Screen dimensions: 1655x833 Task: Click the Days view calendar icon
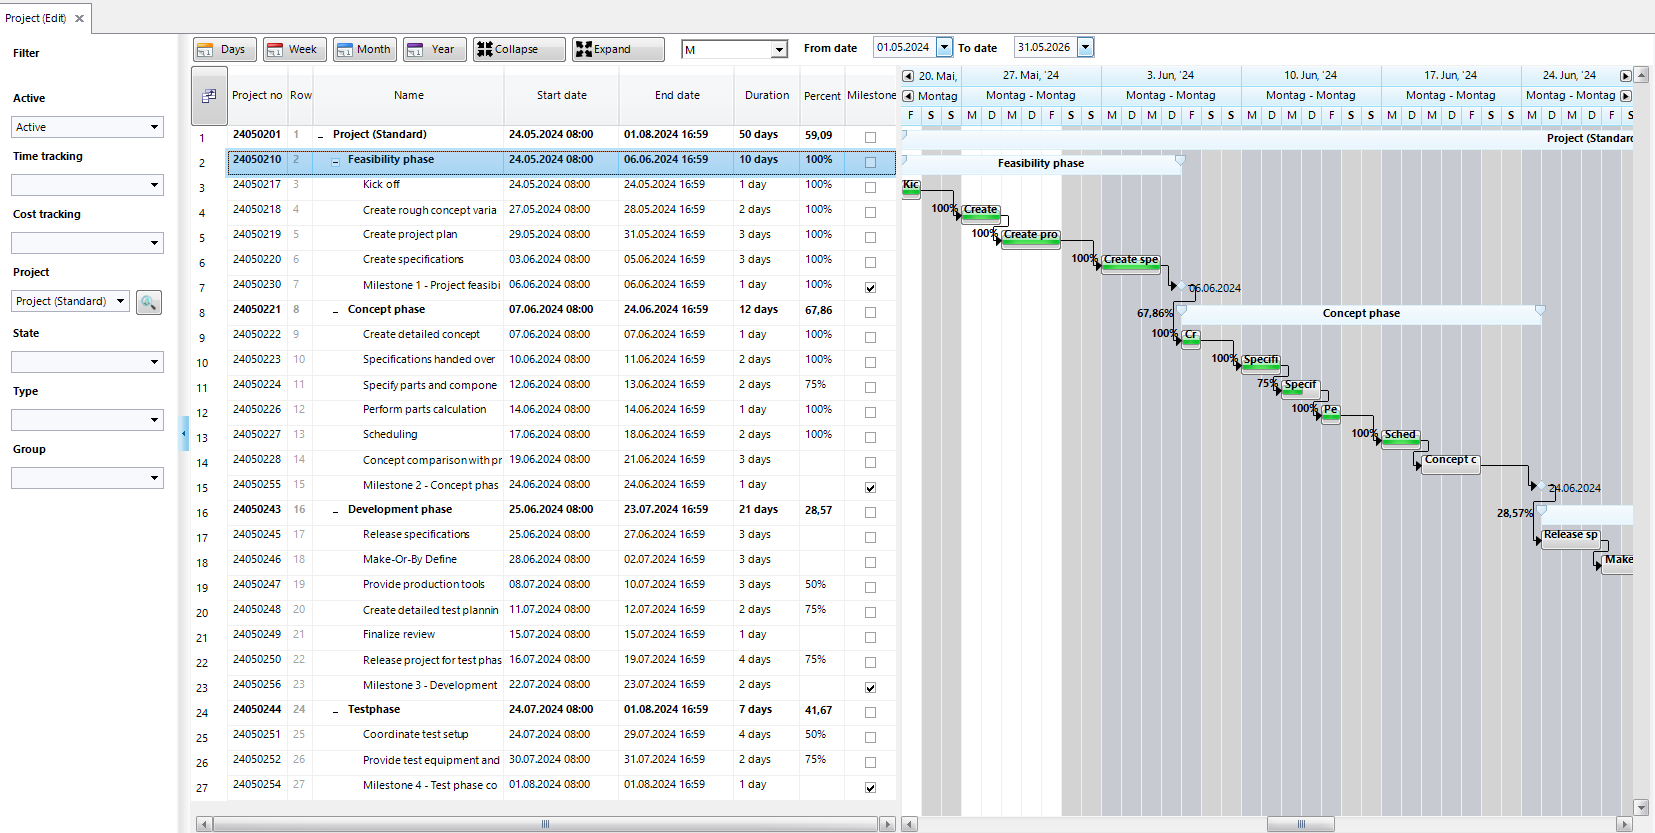206,49
